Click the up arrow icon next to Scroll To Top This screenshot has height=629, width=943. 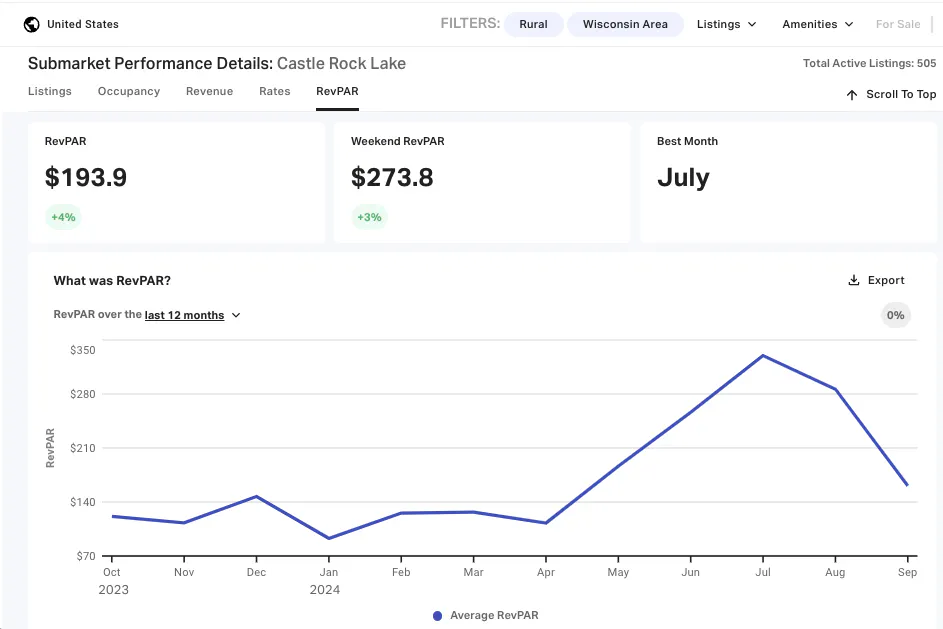tap(852, 95)
